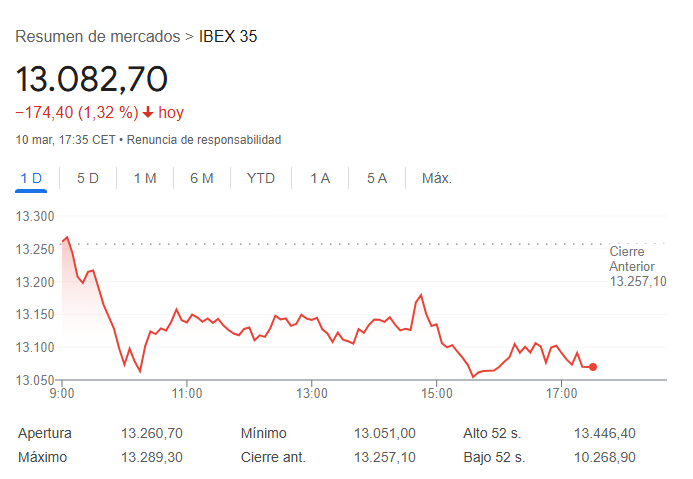
Task: Show the 6 M chart range
Action: (202, 178)
